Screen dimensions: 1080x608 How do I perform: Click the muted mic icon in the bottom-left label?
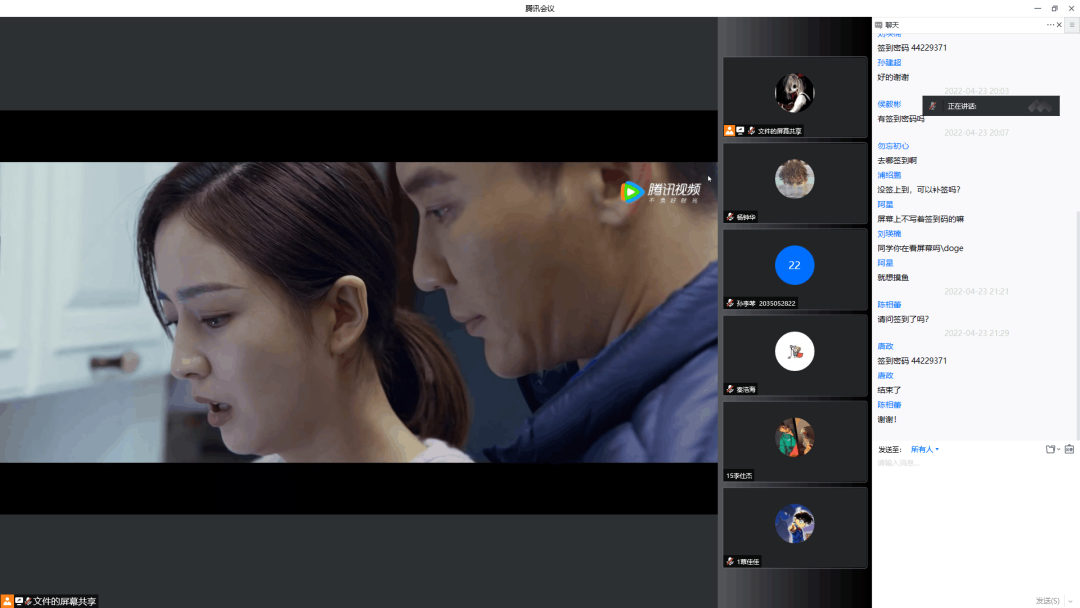[28, 601]
